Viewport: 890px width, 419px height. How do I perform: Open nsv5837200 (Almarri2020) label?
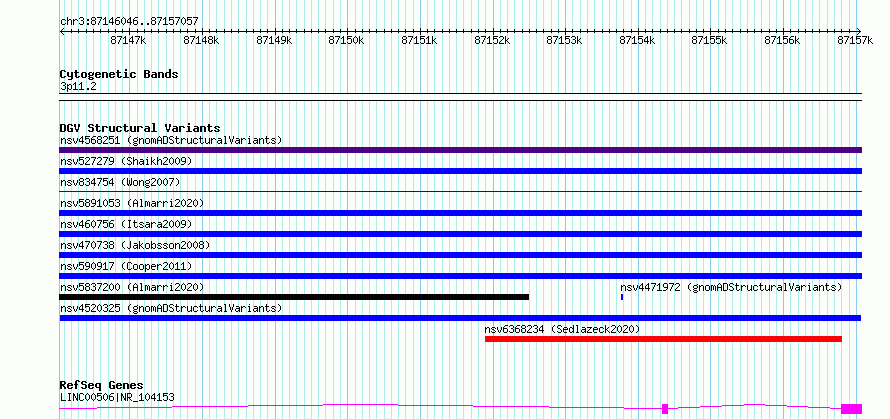pyautogui.click(x=132, y=287)
